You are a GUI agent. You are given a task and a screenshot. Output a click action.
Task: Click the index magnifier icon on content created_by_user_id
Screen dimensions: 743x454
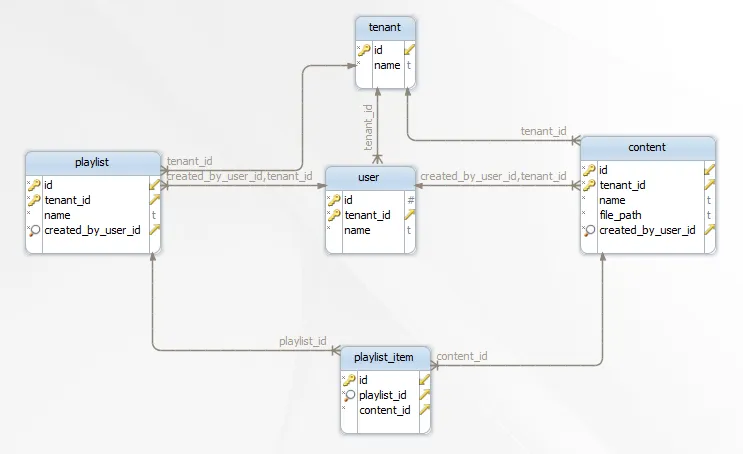tap(589, 230)
